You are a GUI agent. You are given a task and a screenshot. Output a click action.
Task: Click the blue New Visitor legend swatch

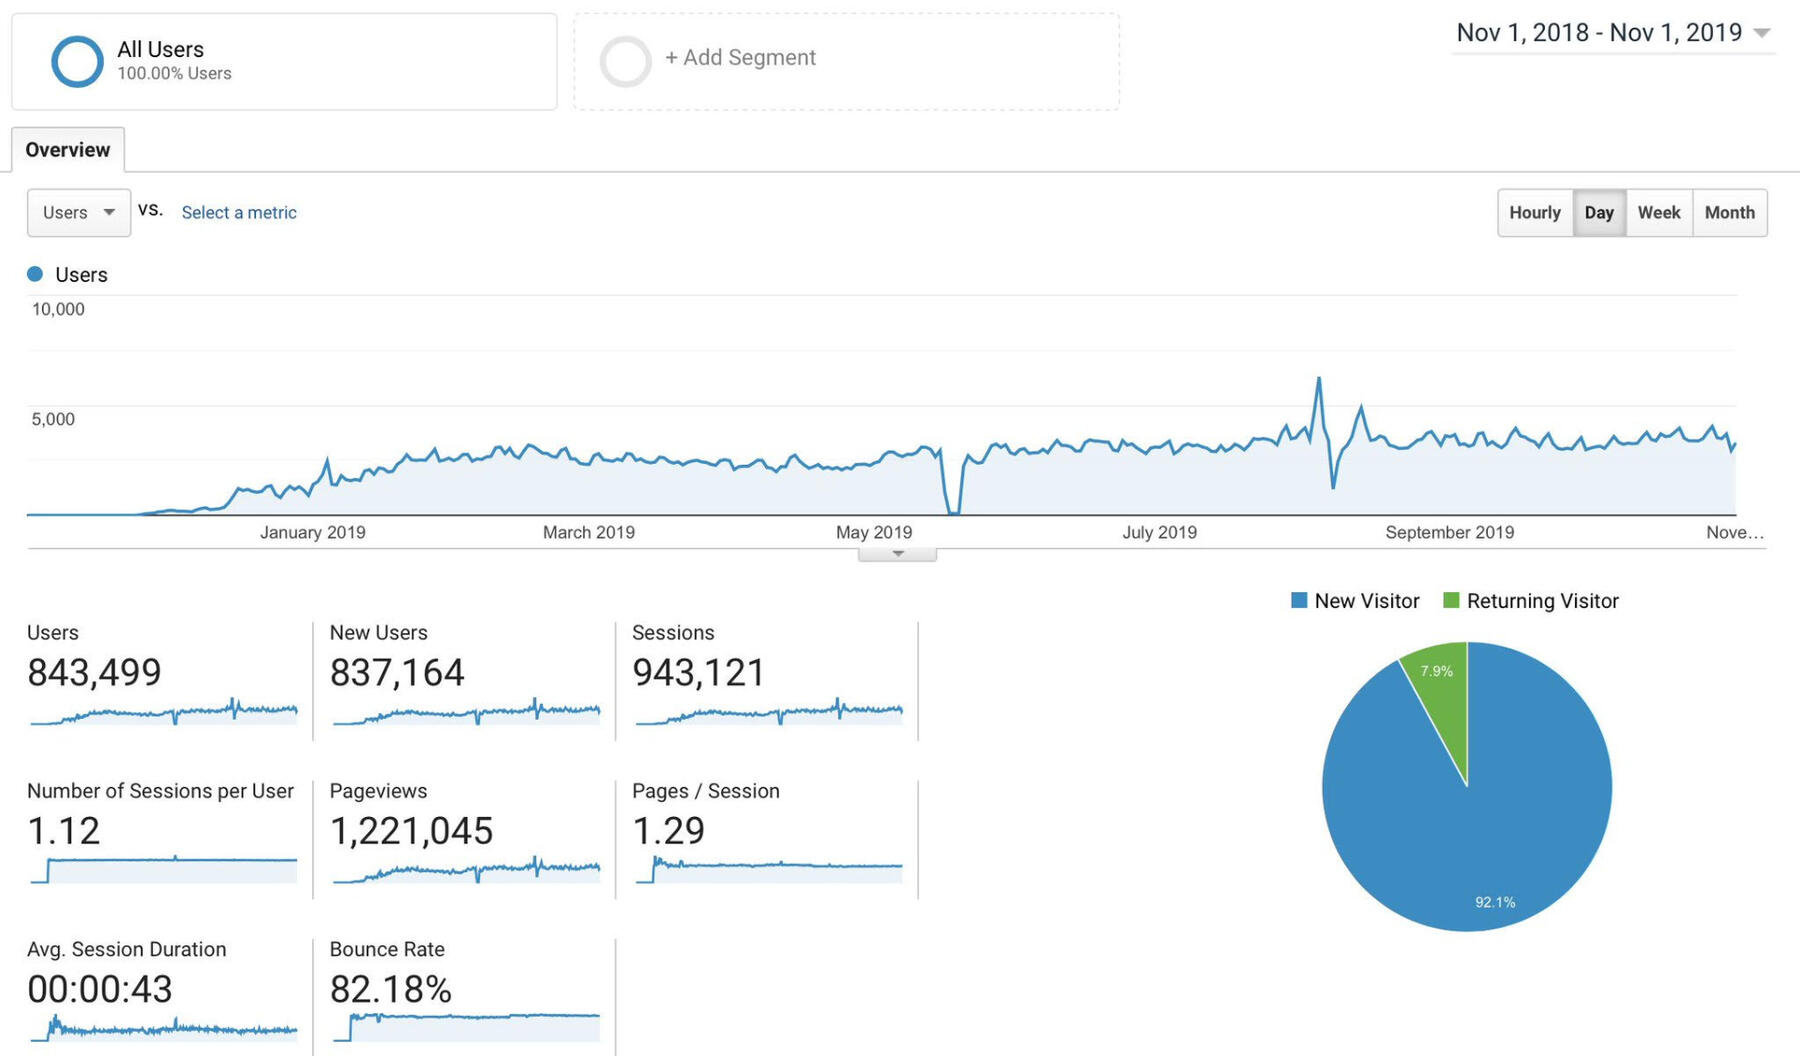pos(1299,601)
